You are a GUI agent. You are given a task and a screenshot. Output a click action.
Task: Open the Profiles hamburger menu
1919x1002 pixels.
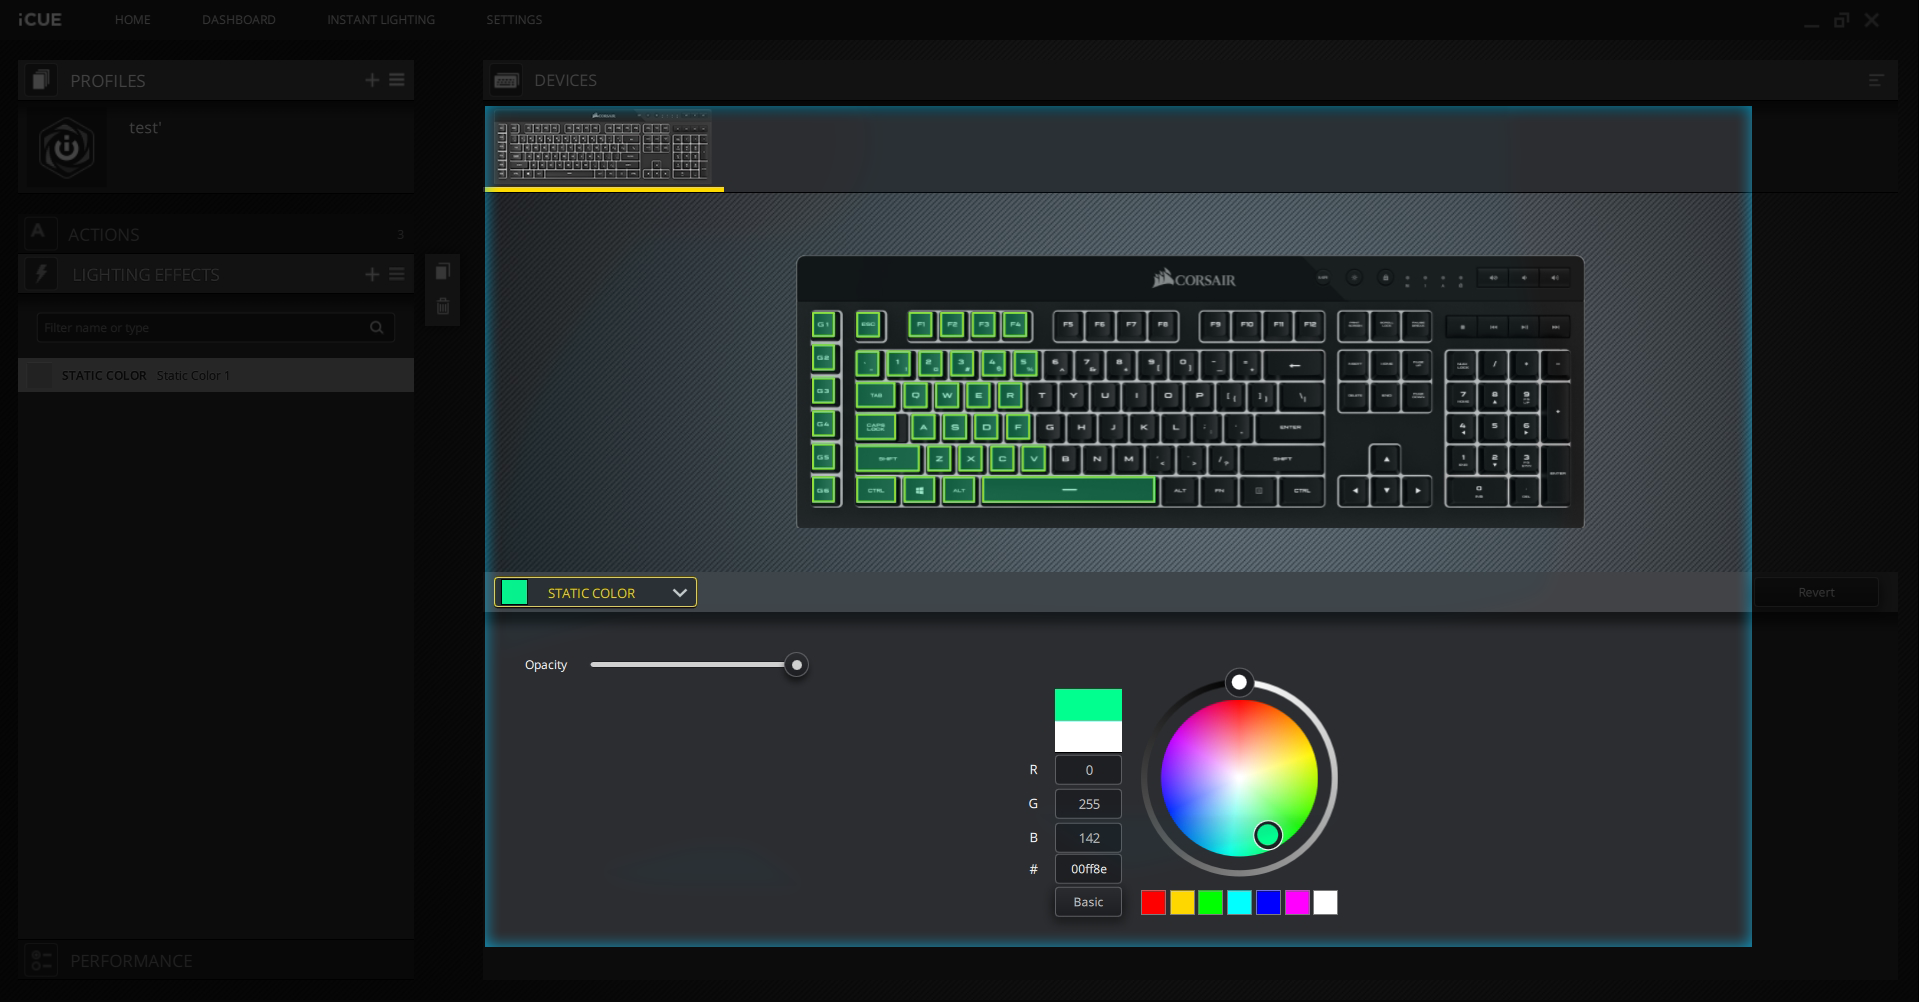click(x=397, y=80)
